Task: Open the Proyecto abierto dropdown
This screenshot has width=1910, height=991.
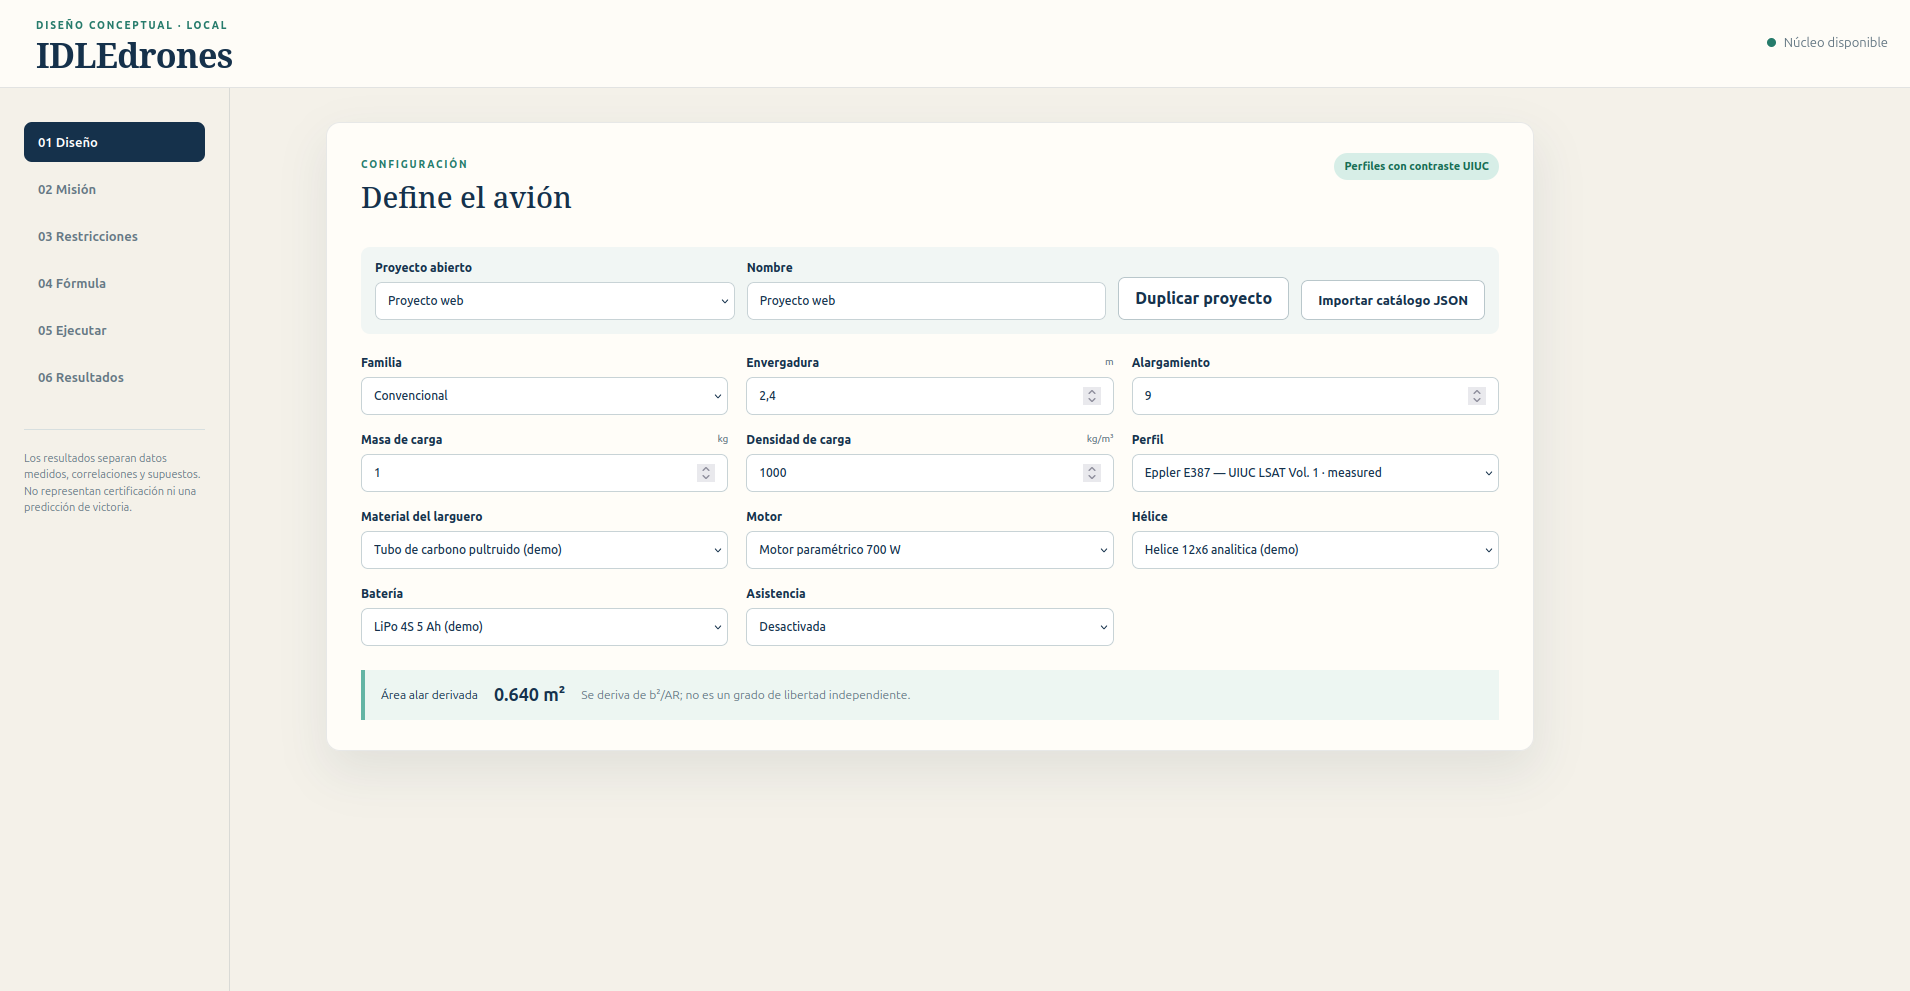Action: click(x=555, y=301)
